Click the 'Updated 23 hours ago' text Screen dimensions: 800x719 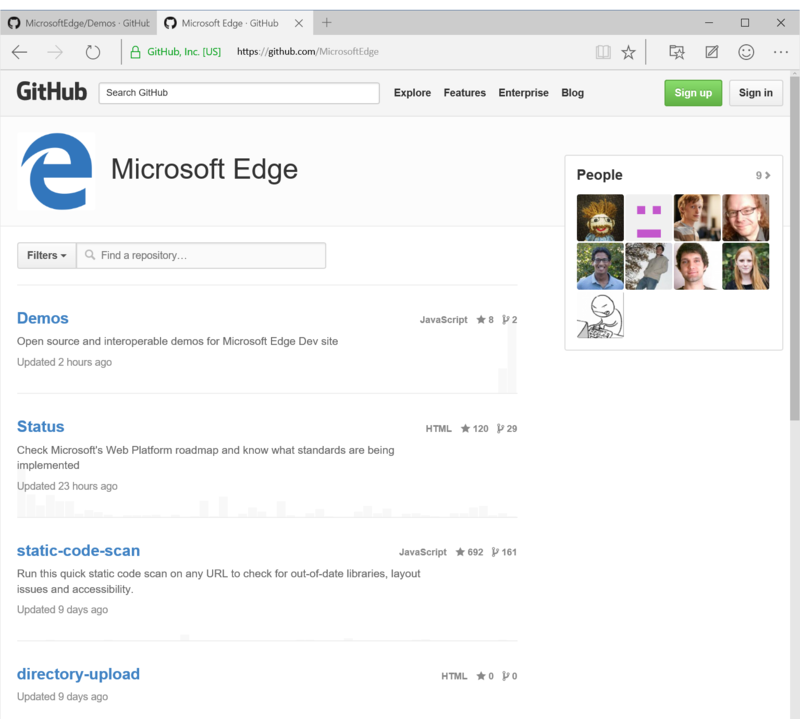(67, 486)
